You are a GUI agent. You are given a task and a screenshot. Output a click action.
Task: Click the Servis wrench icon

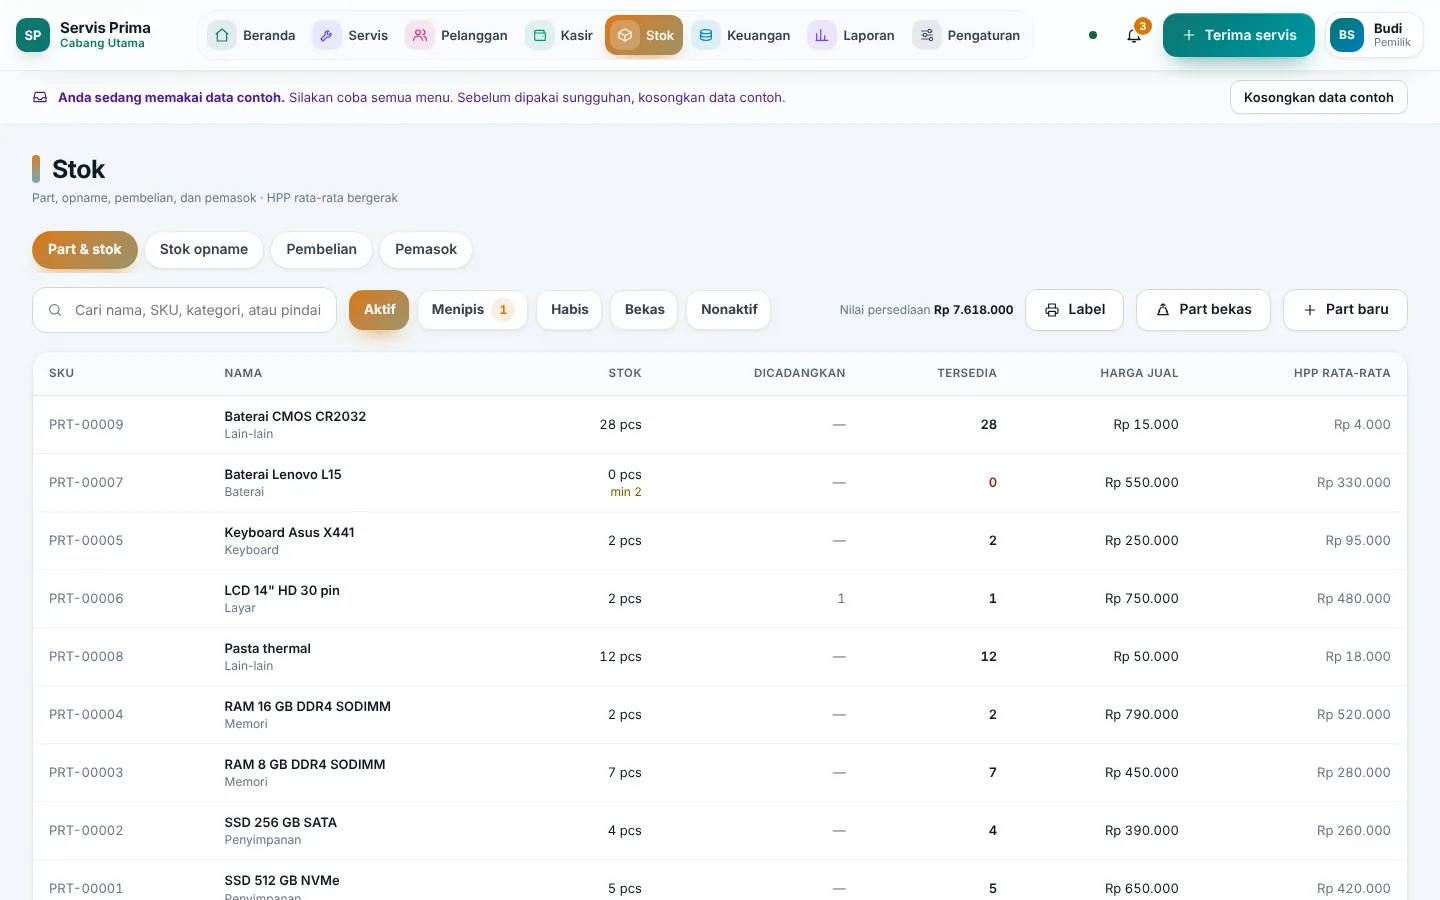tap(327, 35)
